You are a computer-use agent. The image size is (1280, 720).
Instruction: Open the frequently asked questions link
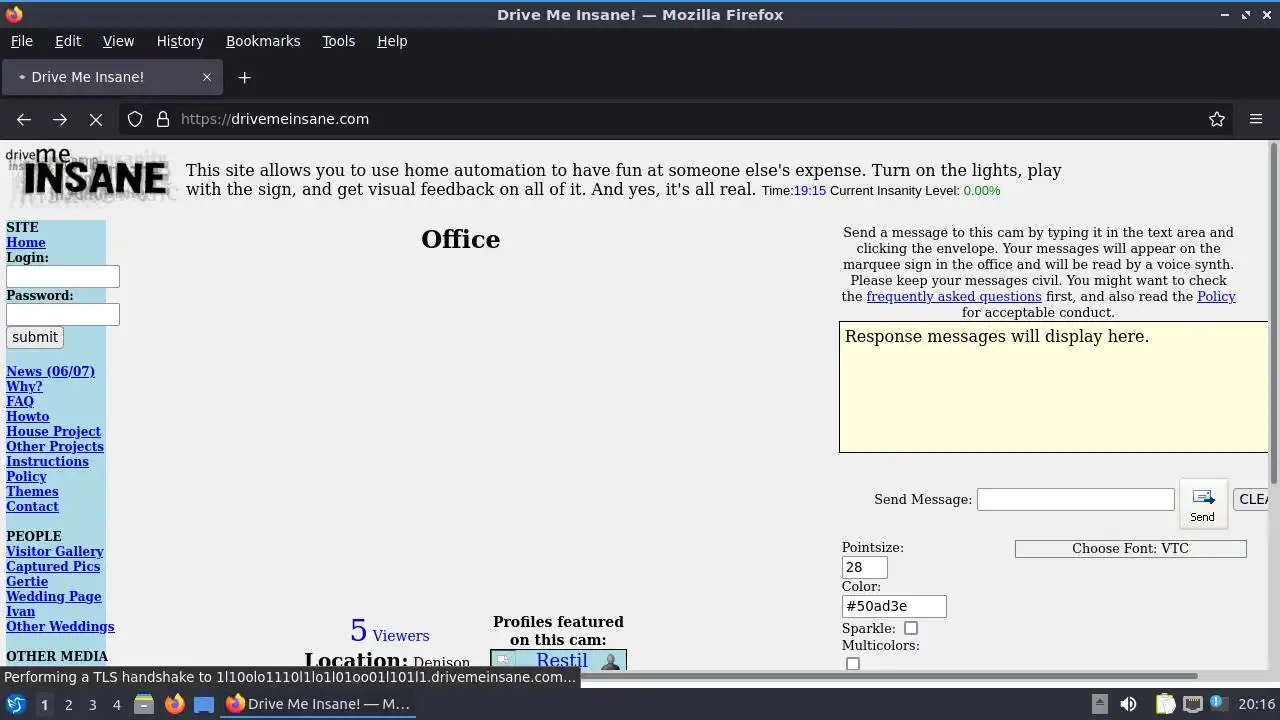[x=954, y=296]
